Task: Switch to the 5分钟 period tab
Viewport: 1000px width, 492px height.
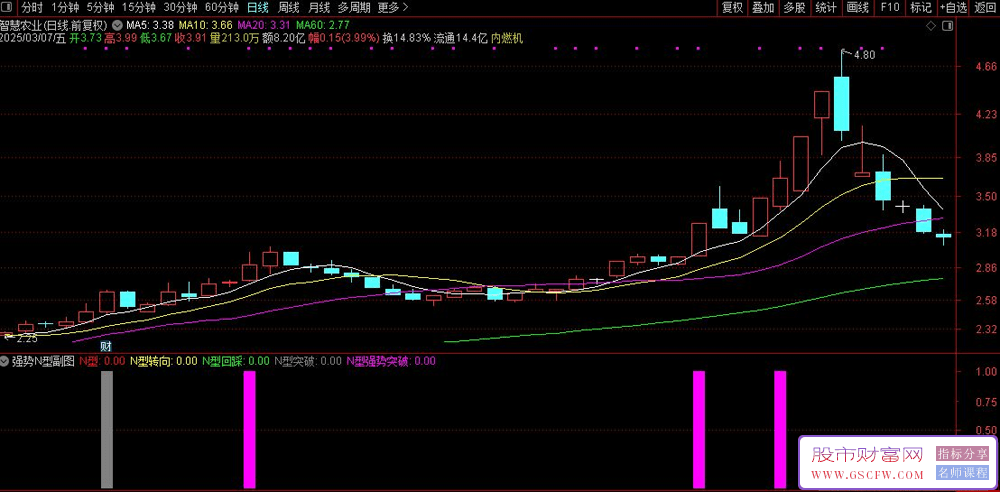Action: [x=101, y=8]
